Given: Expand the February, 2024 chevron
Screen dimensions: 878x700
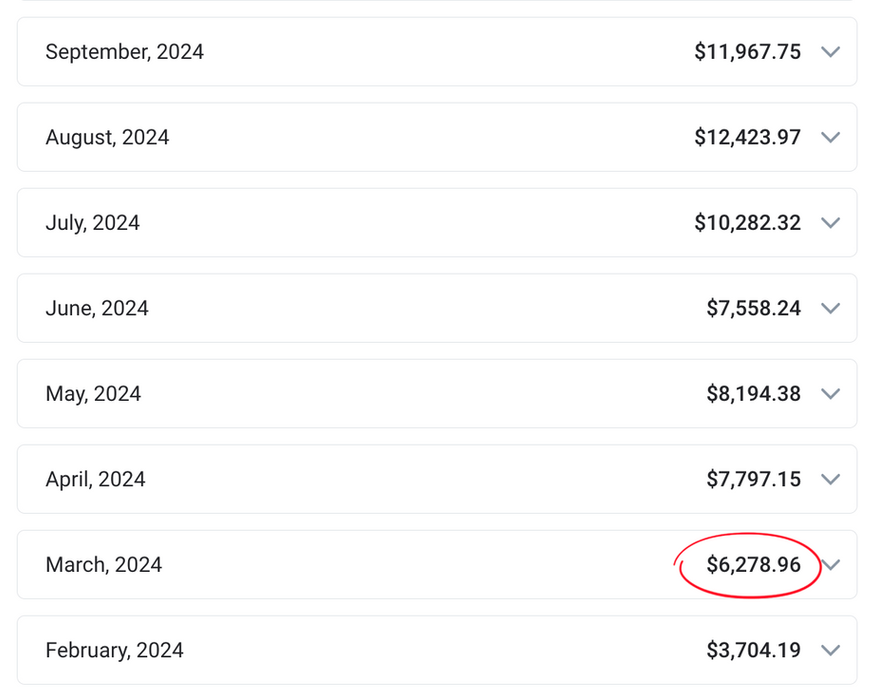Looking at the screenshot, I should click(x=830, y=651).
